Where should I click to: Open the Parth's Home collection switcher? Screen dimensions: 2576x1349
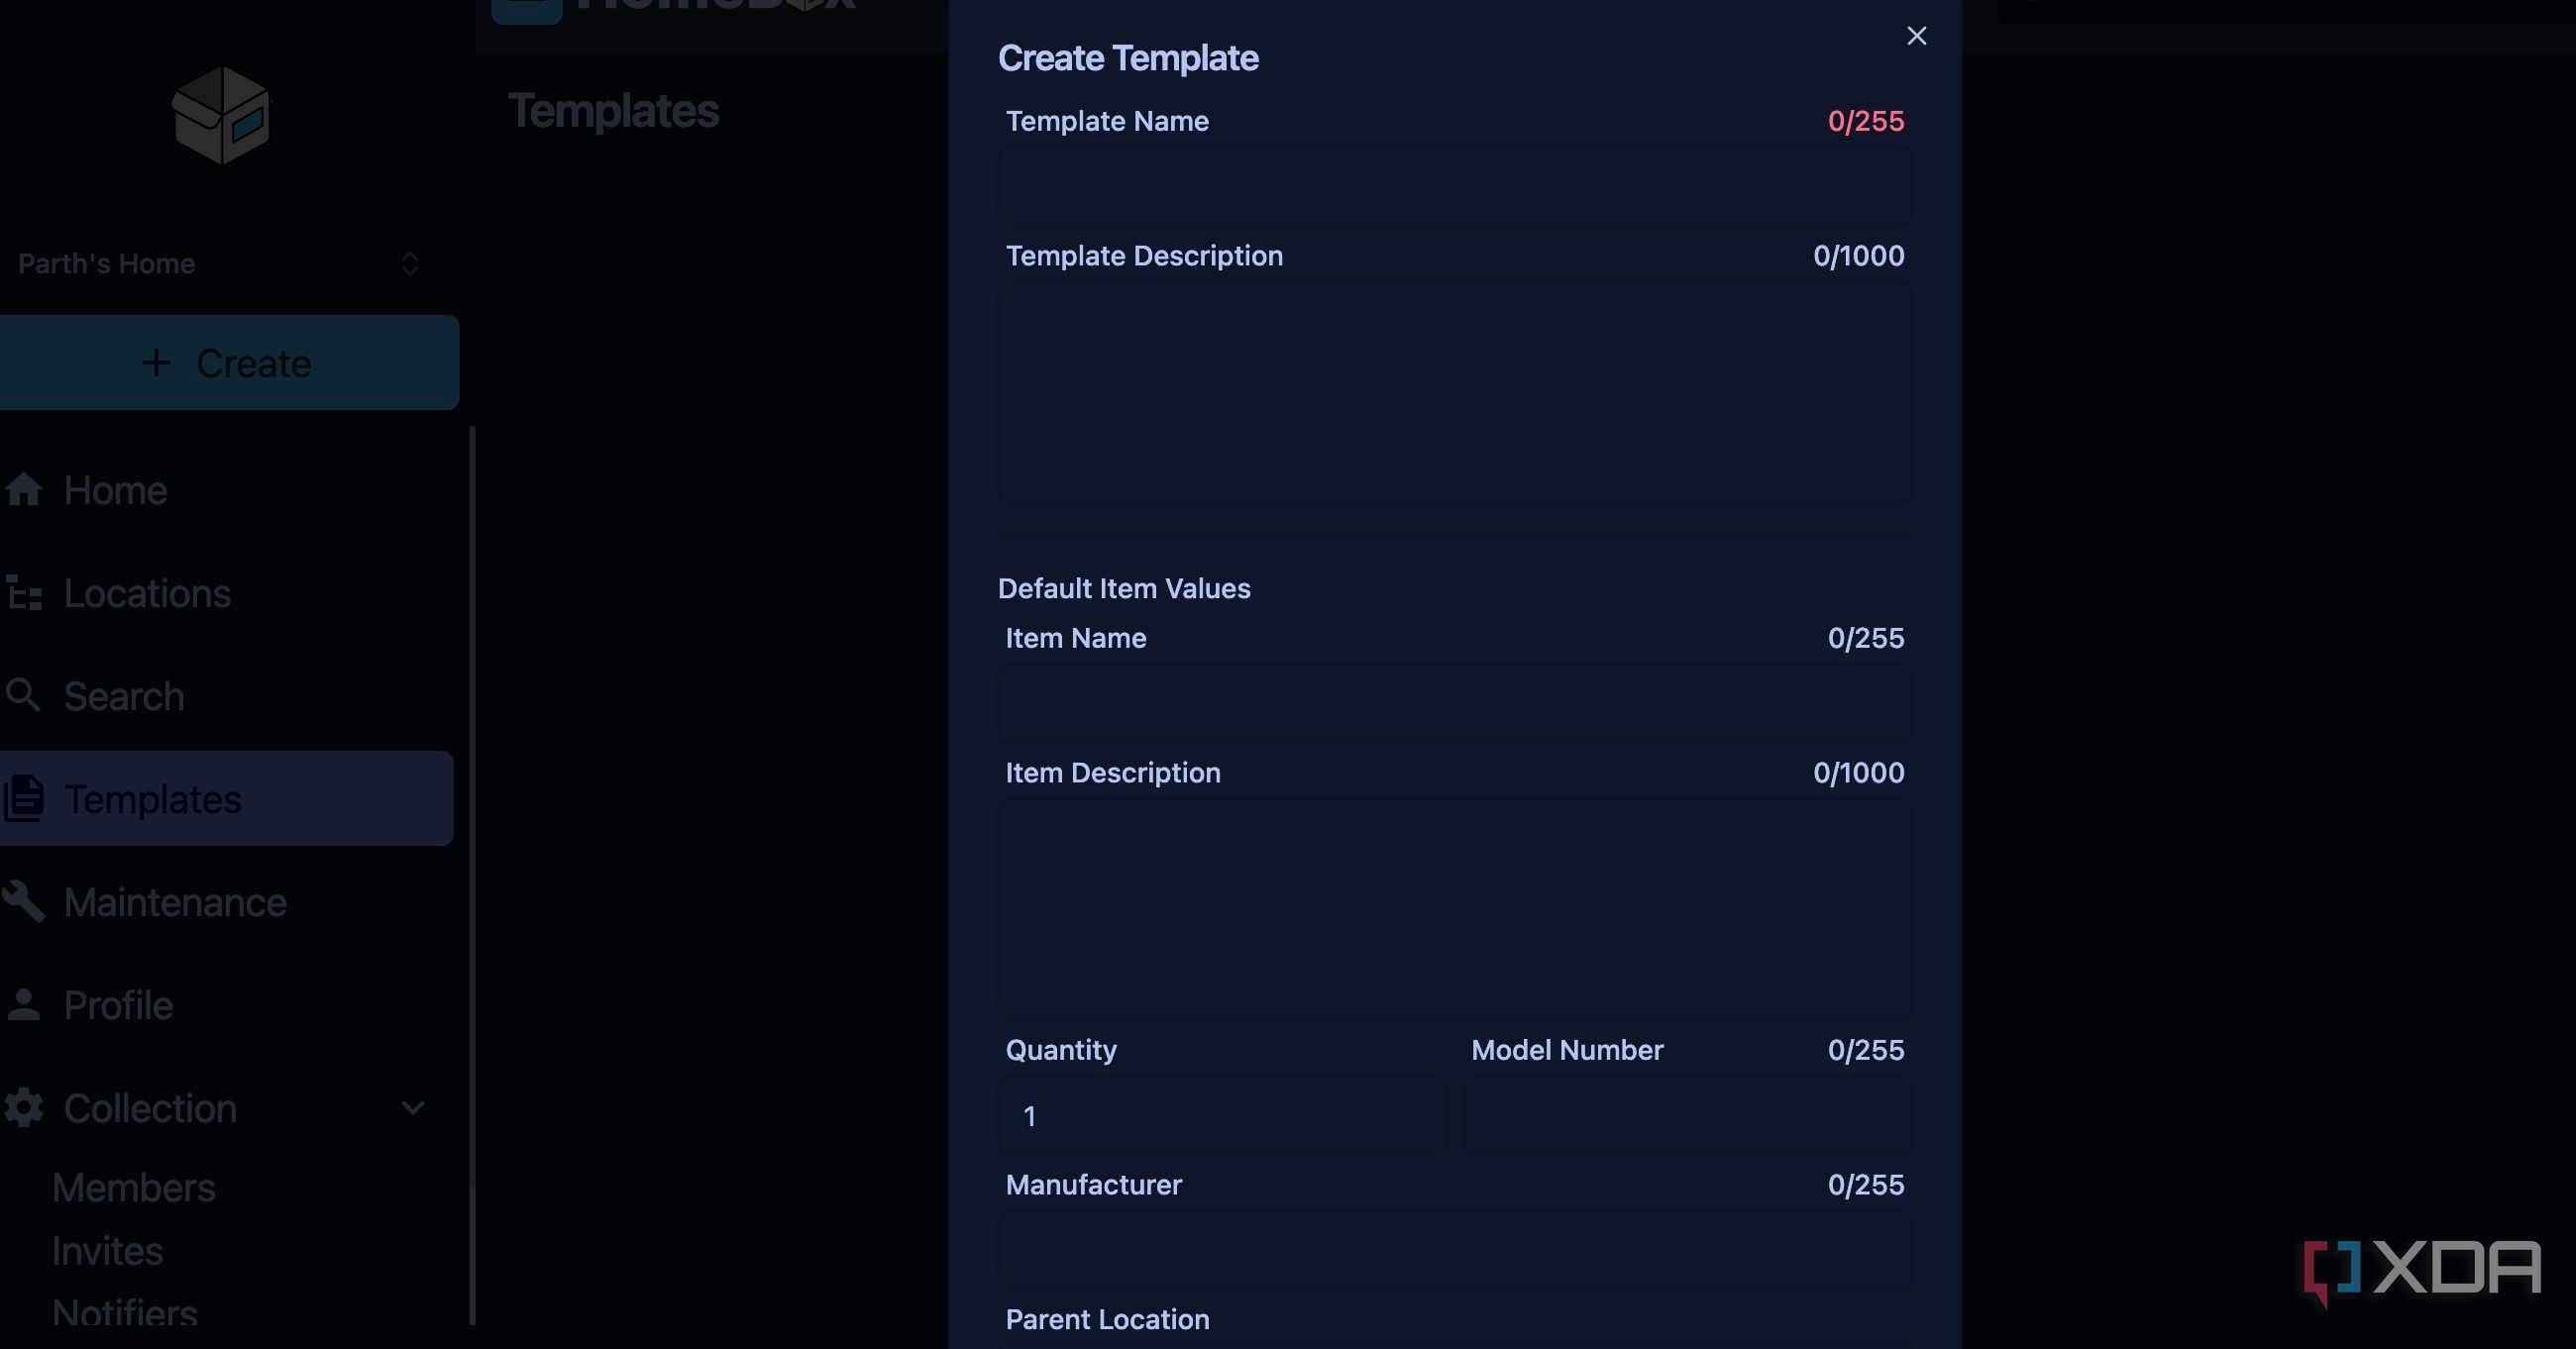click(x=221, y=264)
